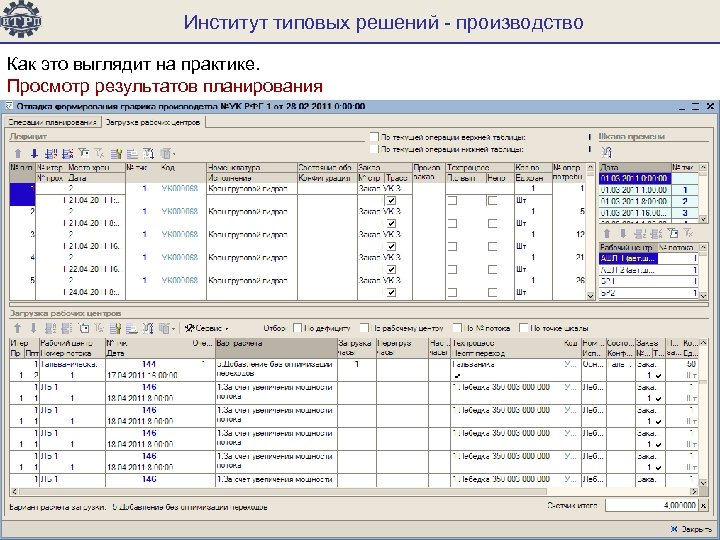Click clear filter icon in Дефицит toolbar
Screen dimensions: 720x540
pos(99,154)
